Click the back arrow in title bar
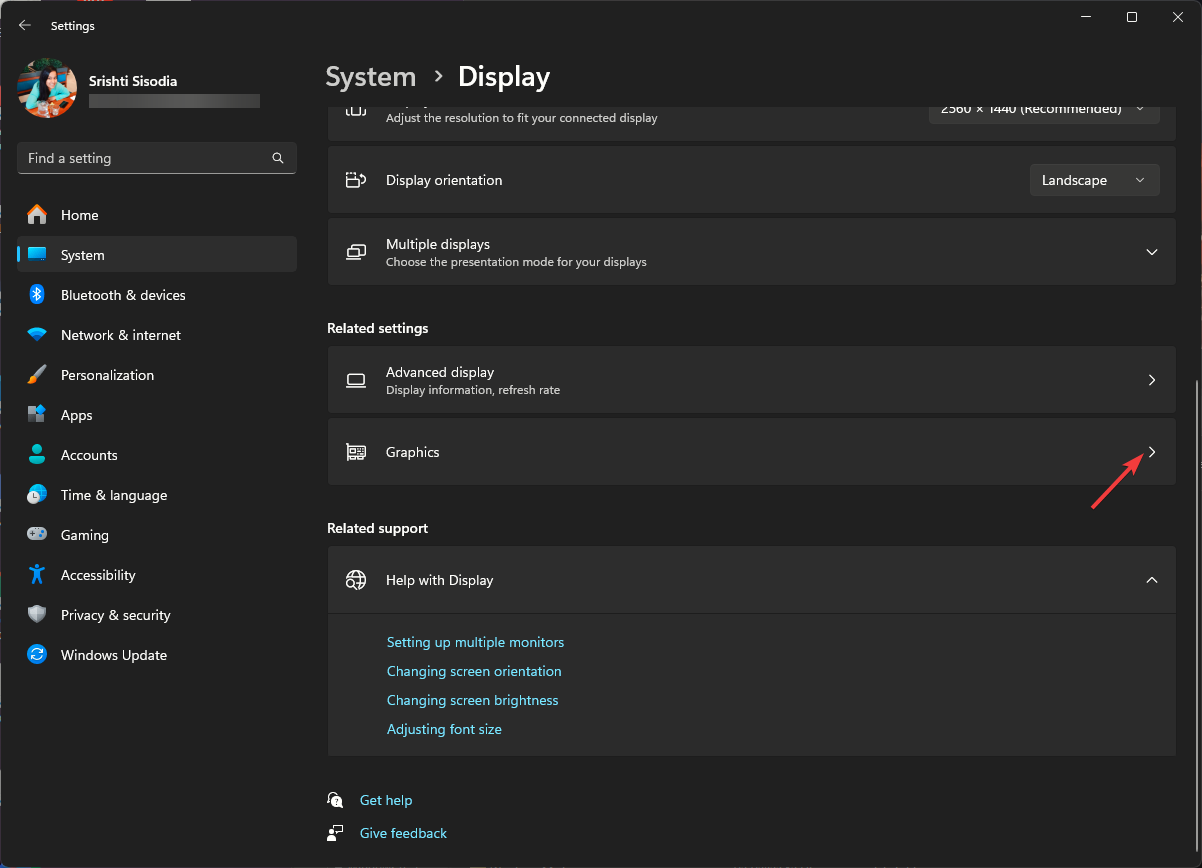The height and width of the screenshot is (868, 1202). tap(25, 25)
